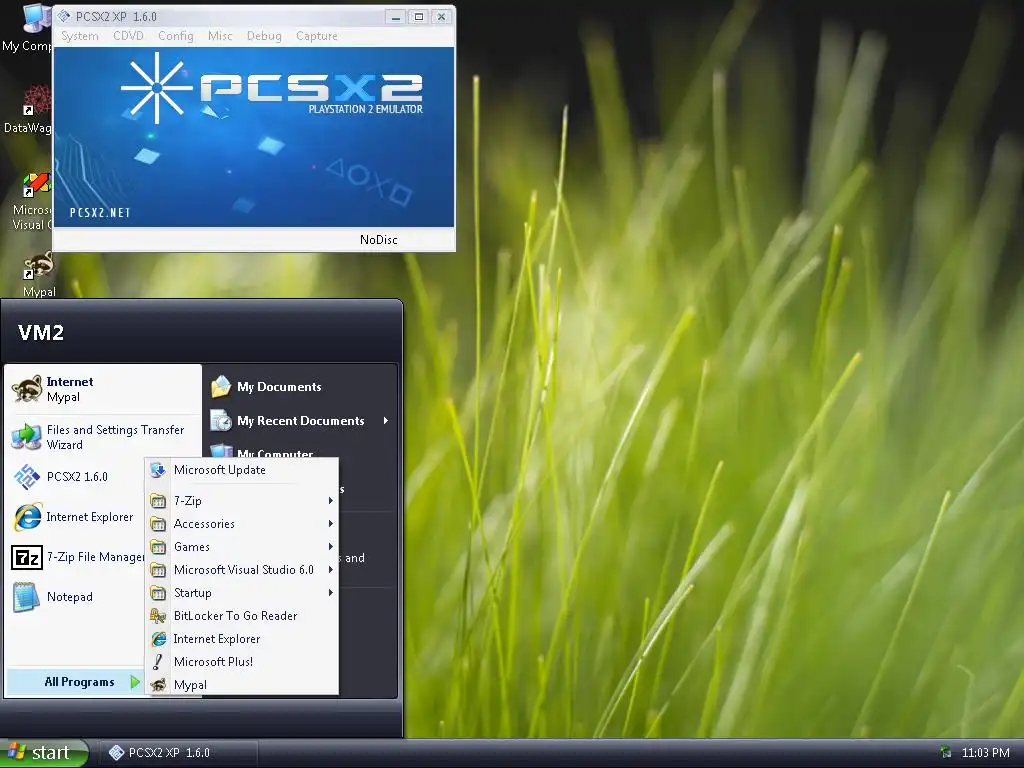Open 7-Zip File Manager from Start menu

[75, 557]
